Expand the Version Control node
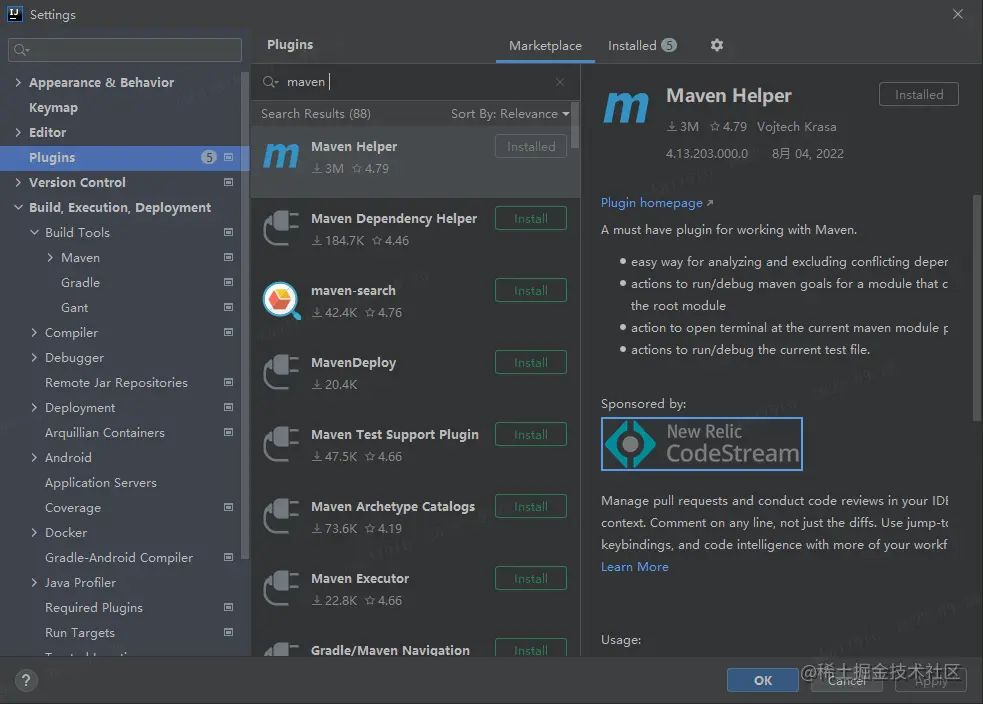Screen dimensions: 983x704 pyautogui.click(x=18, y=182)
